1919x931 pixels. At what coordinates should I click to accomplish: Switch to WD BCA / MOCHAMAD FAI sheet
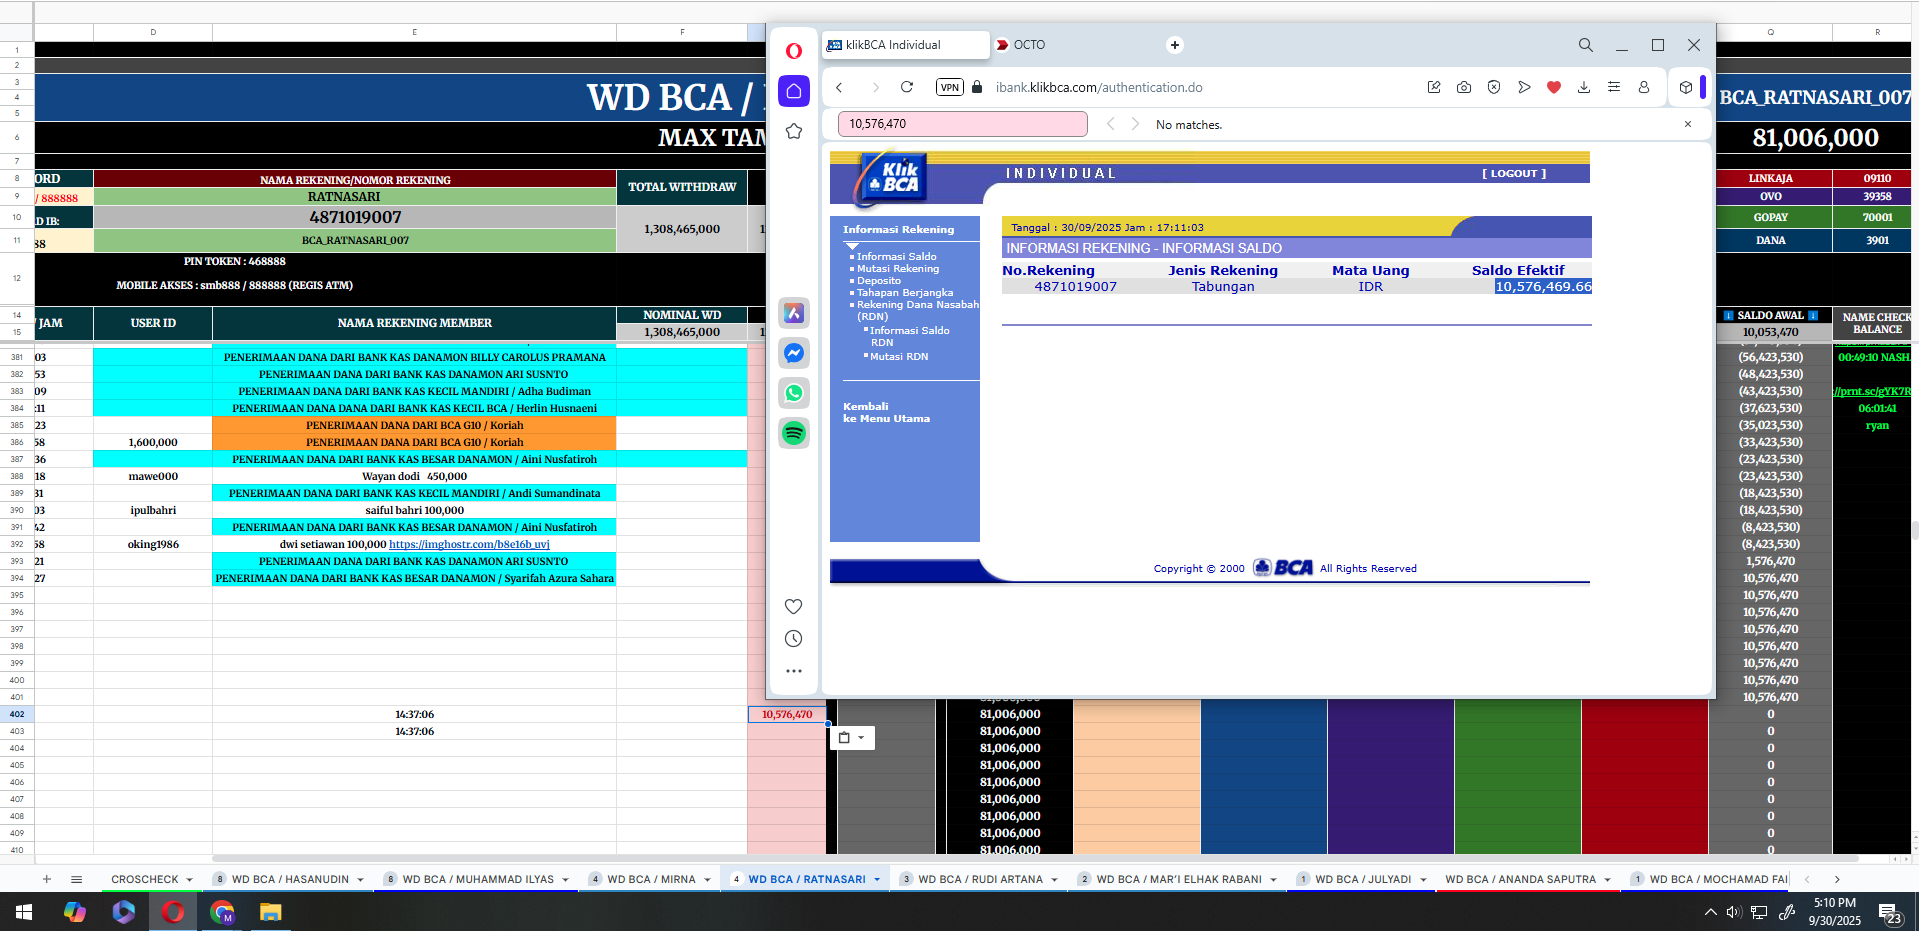tap(1718, 880)
